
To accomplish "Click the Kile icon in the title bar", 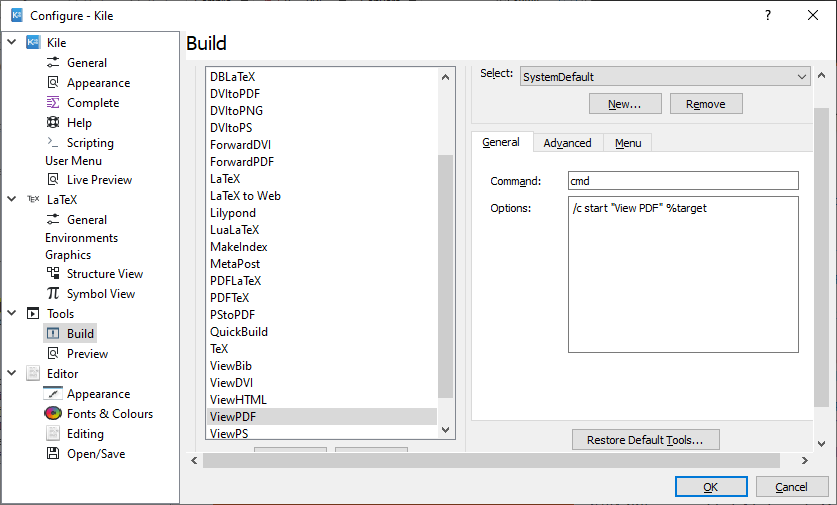I will 17,15.
